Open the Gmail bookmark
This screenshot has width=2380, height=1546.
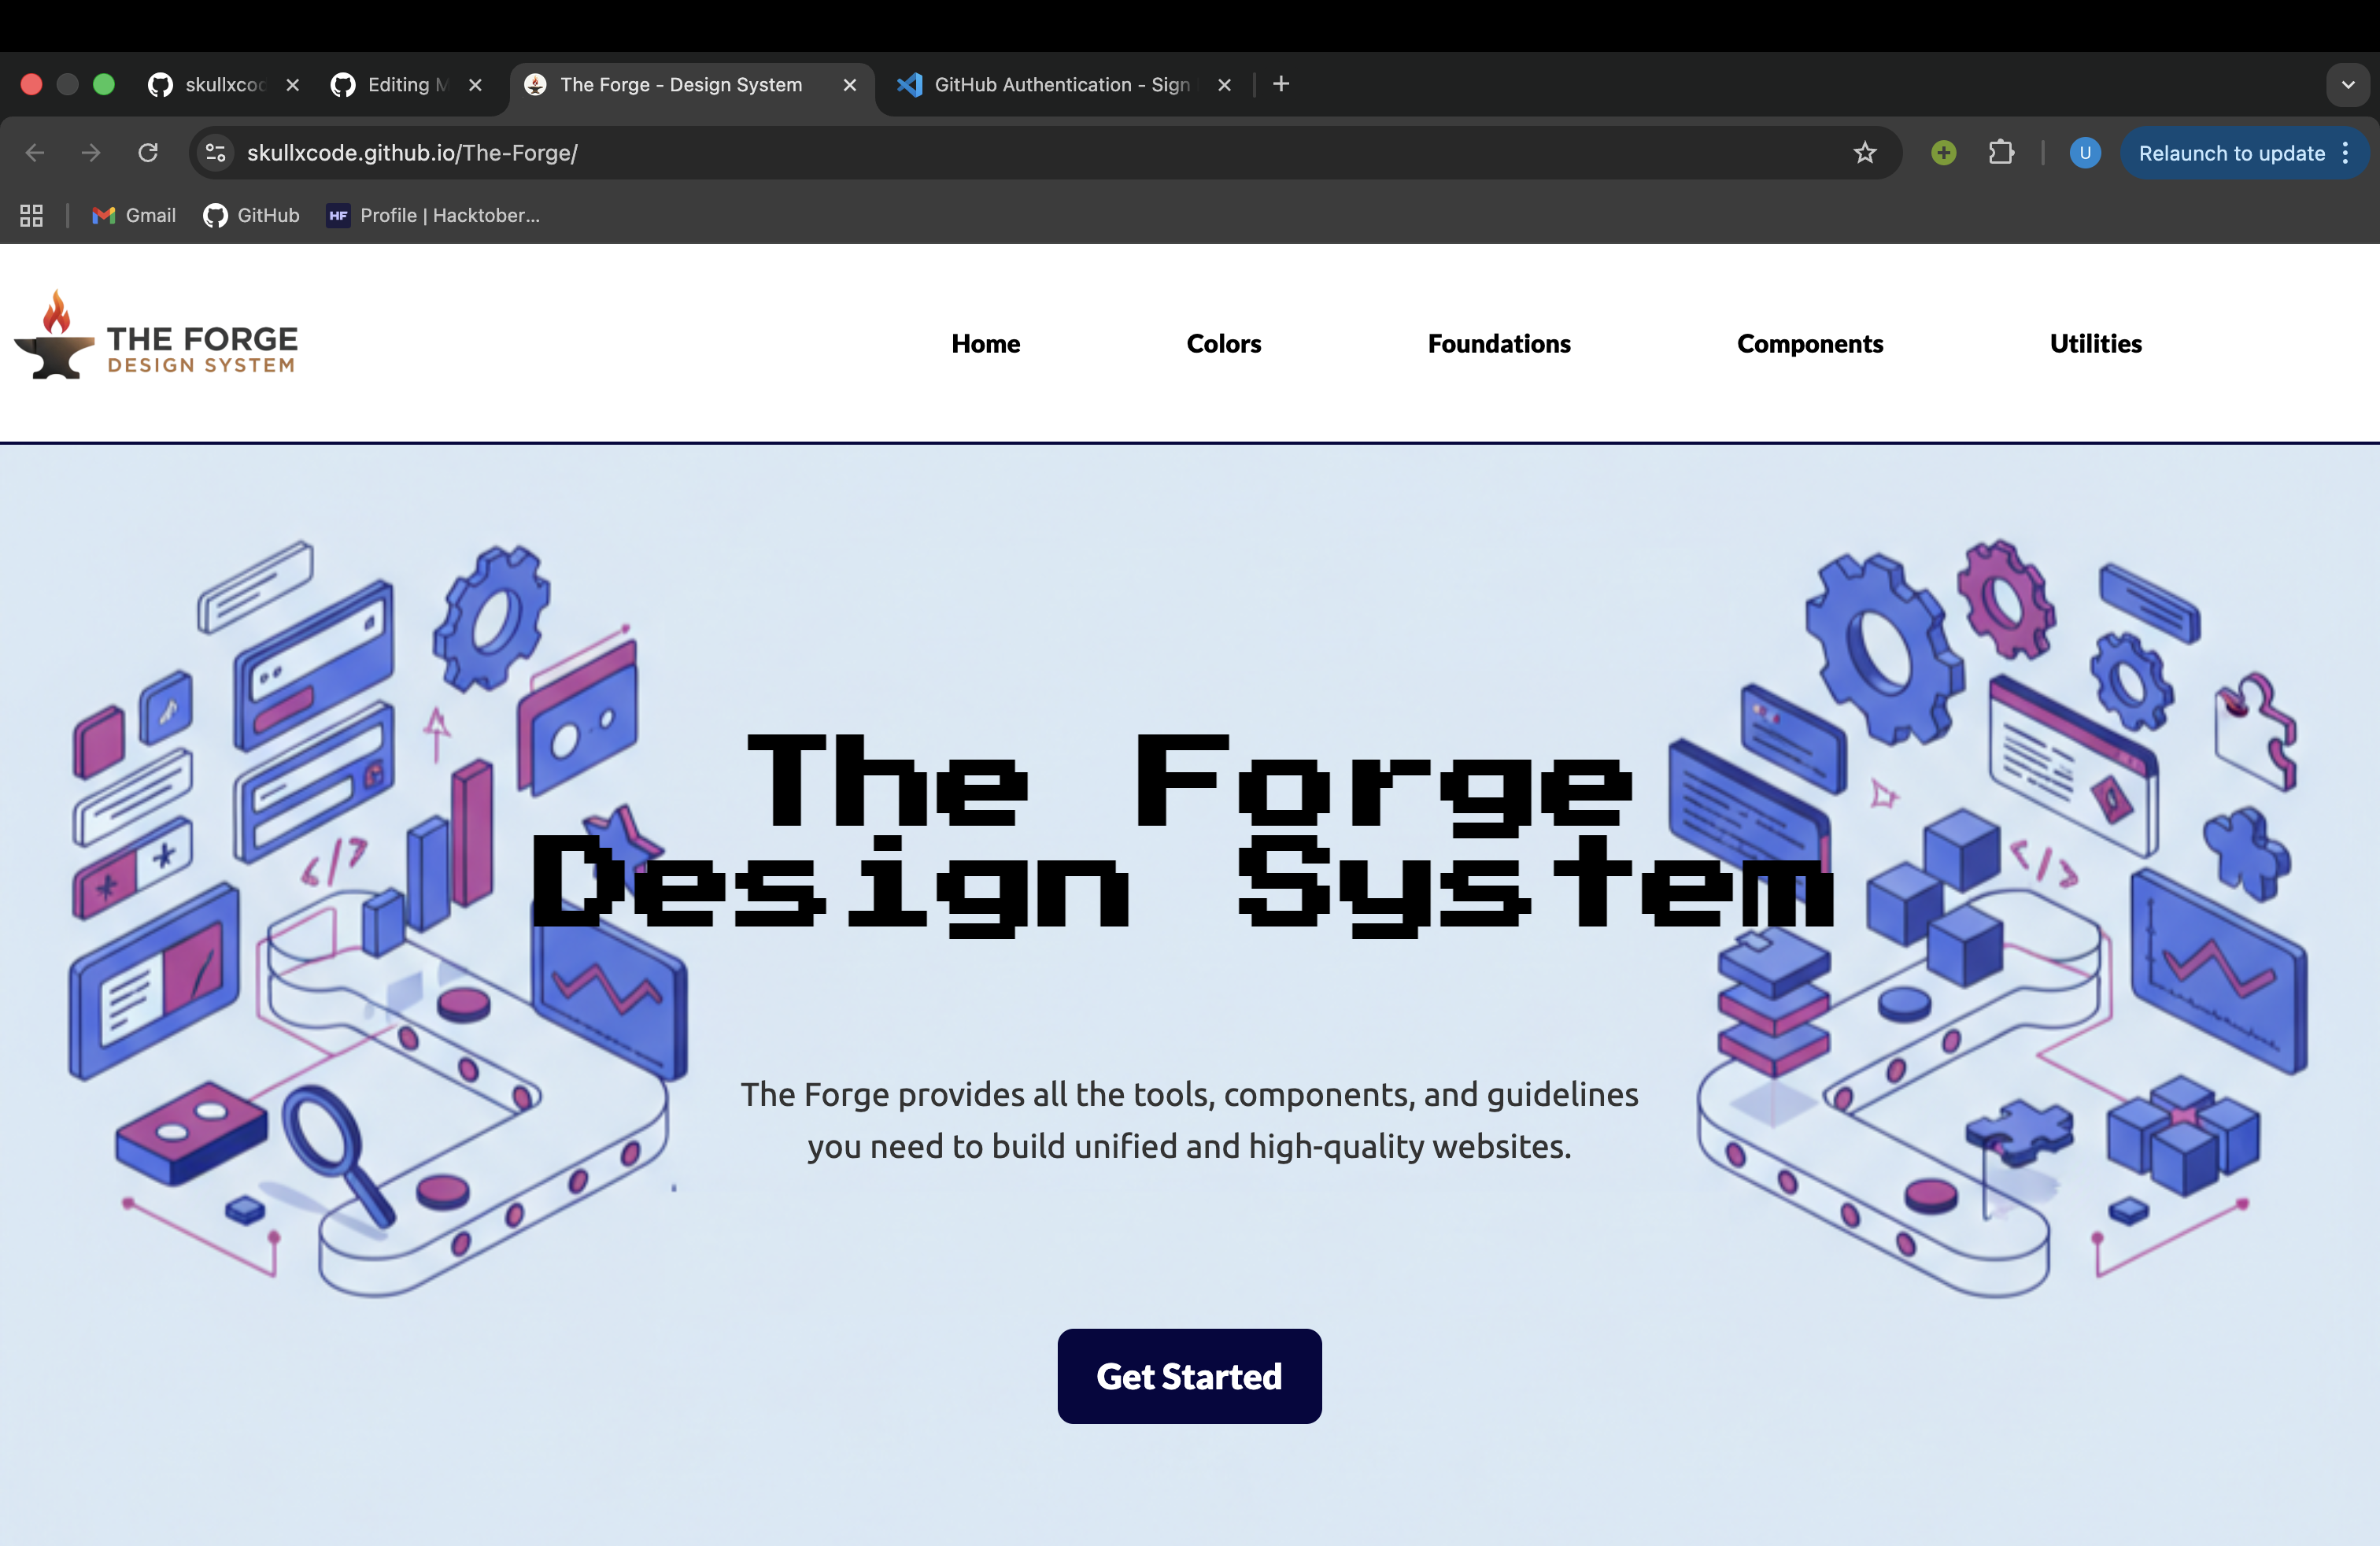pos(134,215)
